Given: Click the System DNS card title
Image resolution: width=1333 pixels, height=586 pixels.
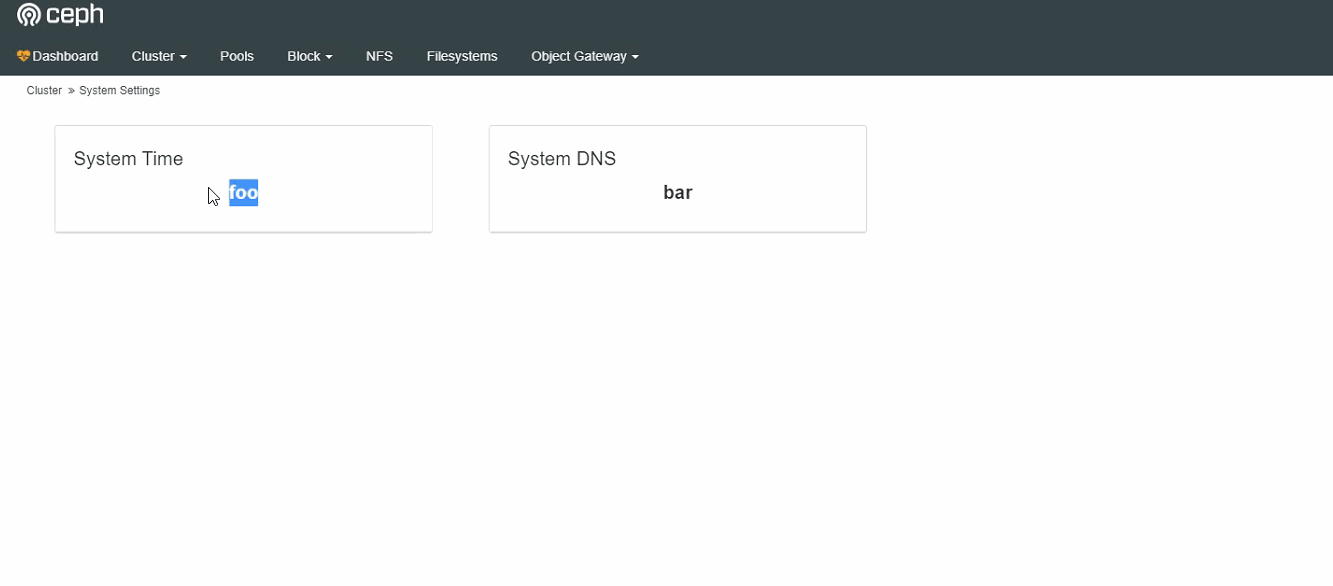Looking at the screenshot, I should pos(561,158).
